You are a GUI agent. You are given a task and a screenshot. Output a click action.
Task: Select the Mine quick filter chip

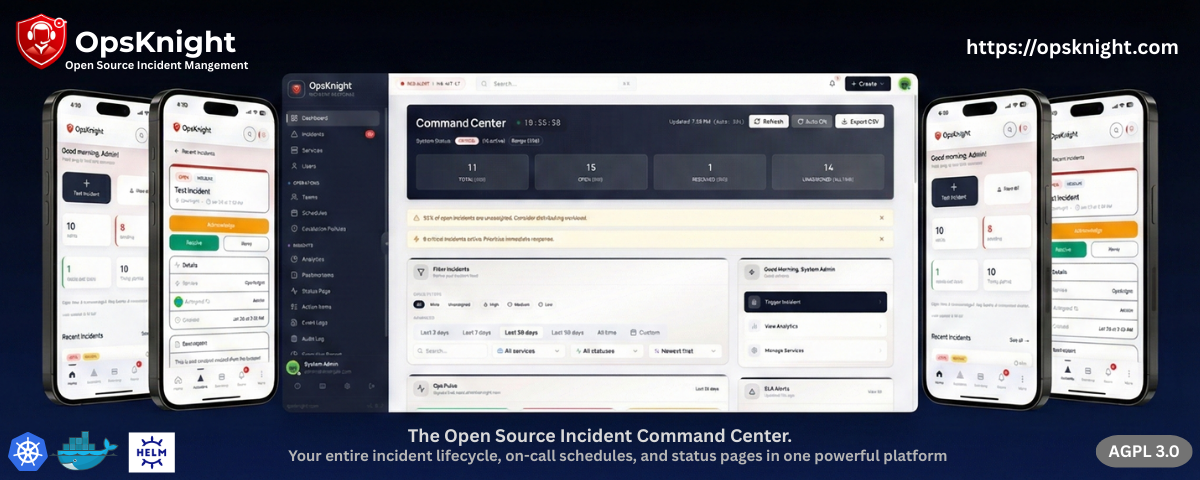436,303
